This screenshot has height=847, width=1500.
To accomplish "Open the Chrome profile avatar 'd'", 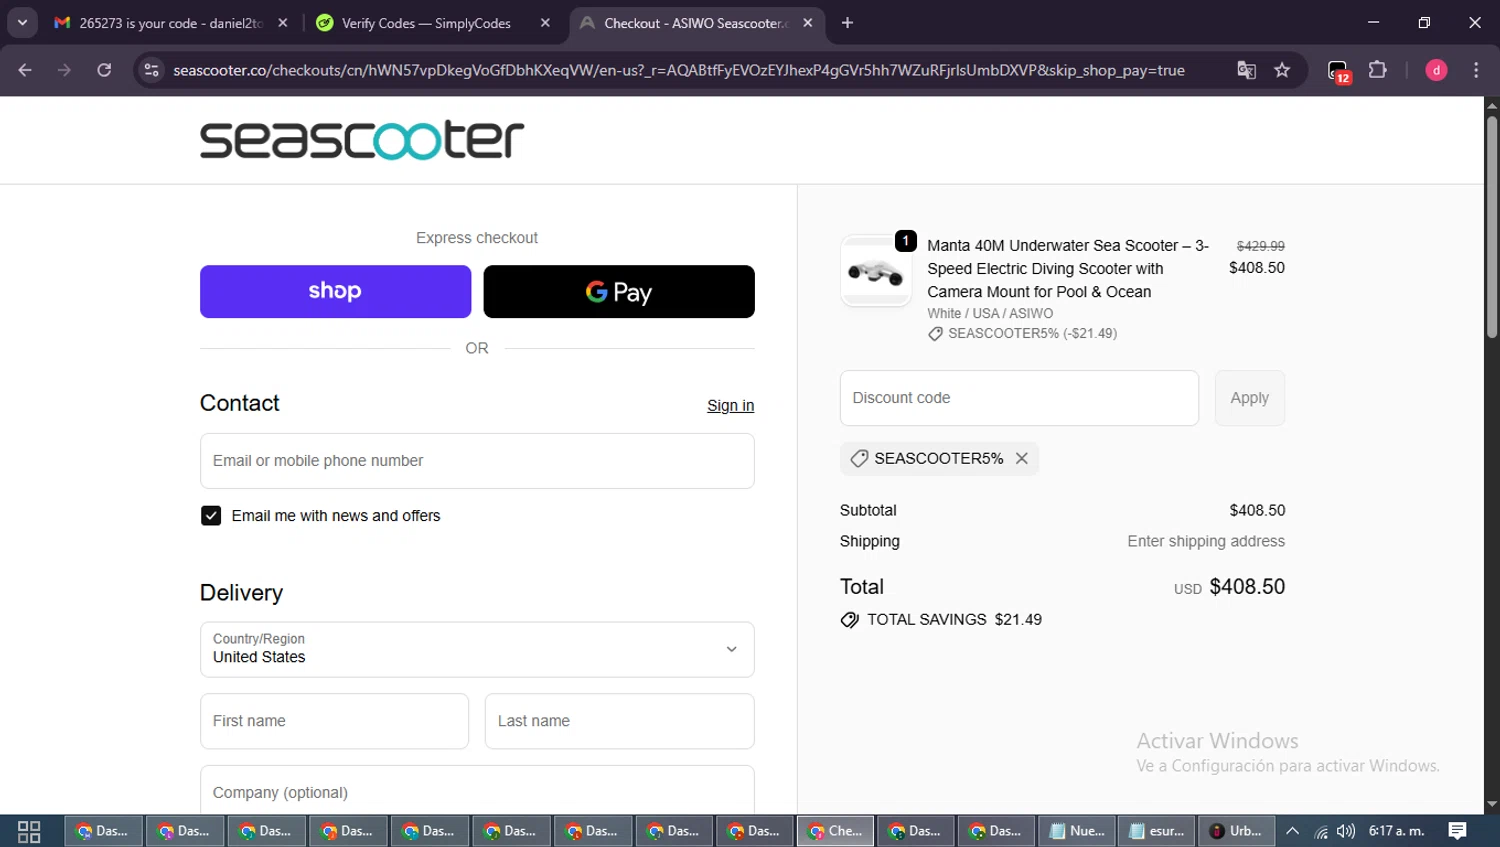I will pyautogui.click(x=1436, y=70).
